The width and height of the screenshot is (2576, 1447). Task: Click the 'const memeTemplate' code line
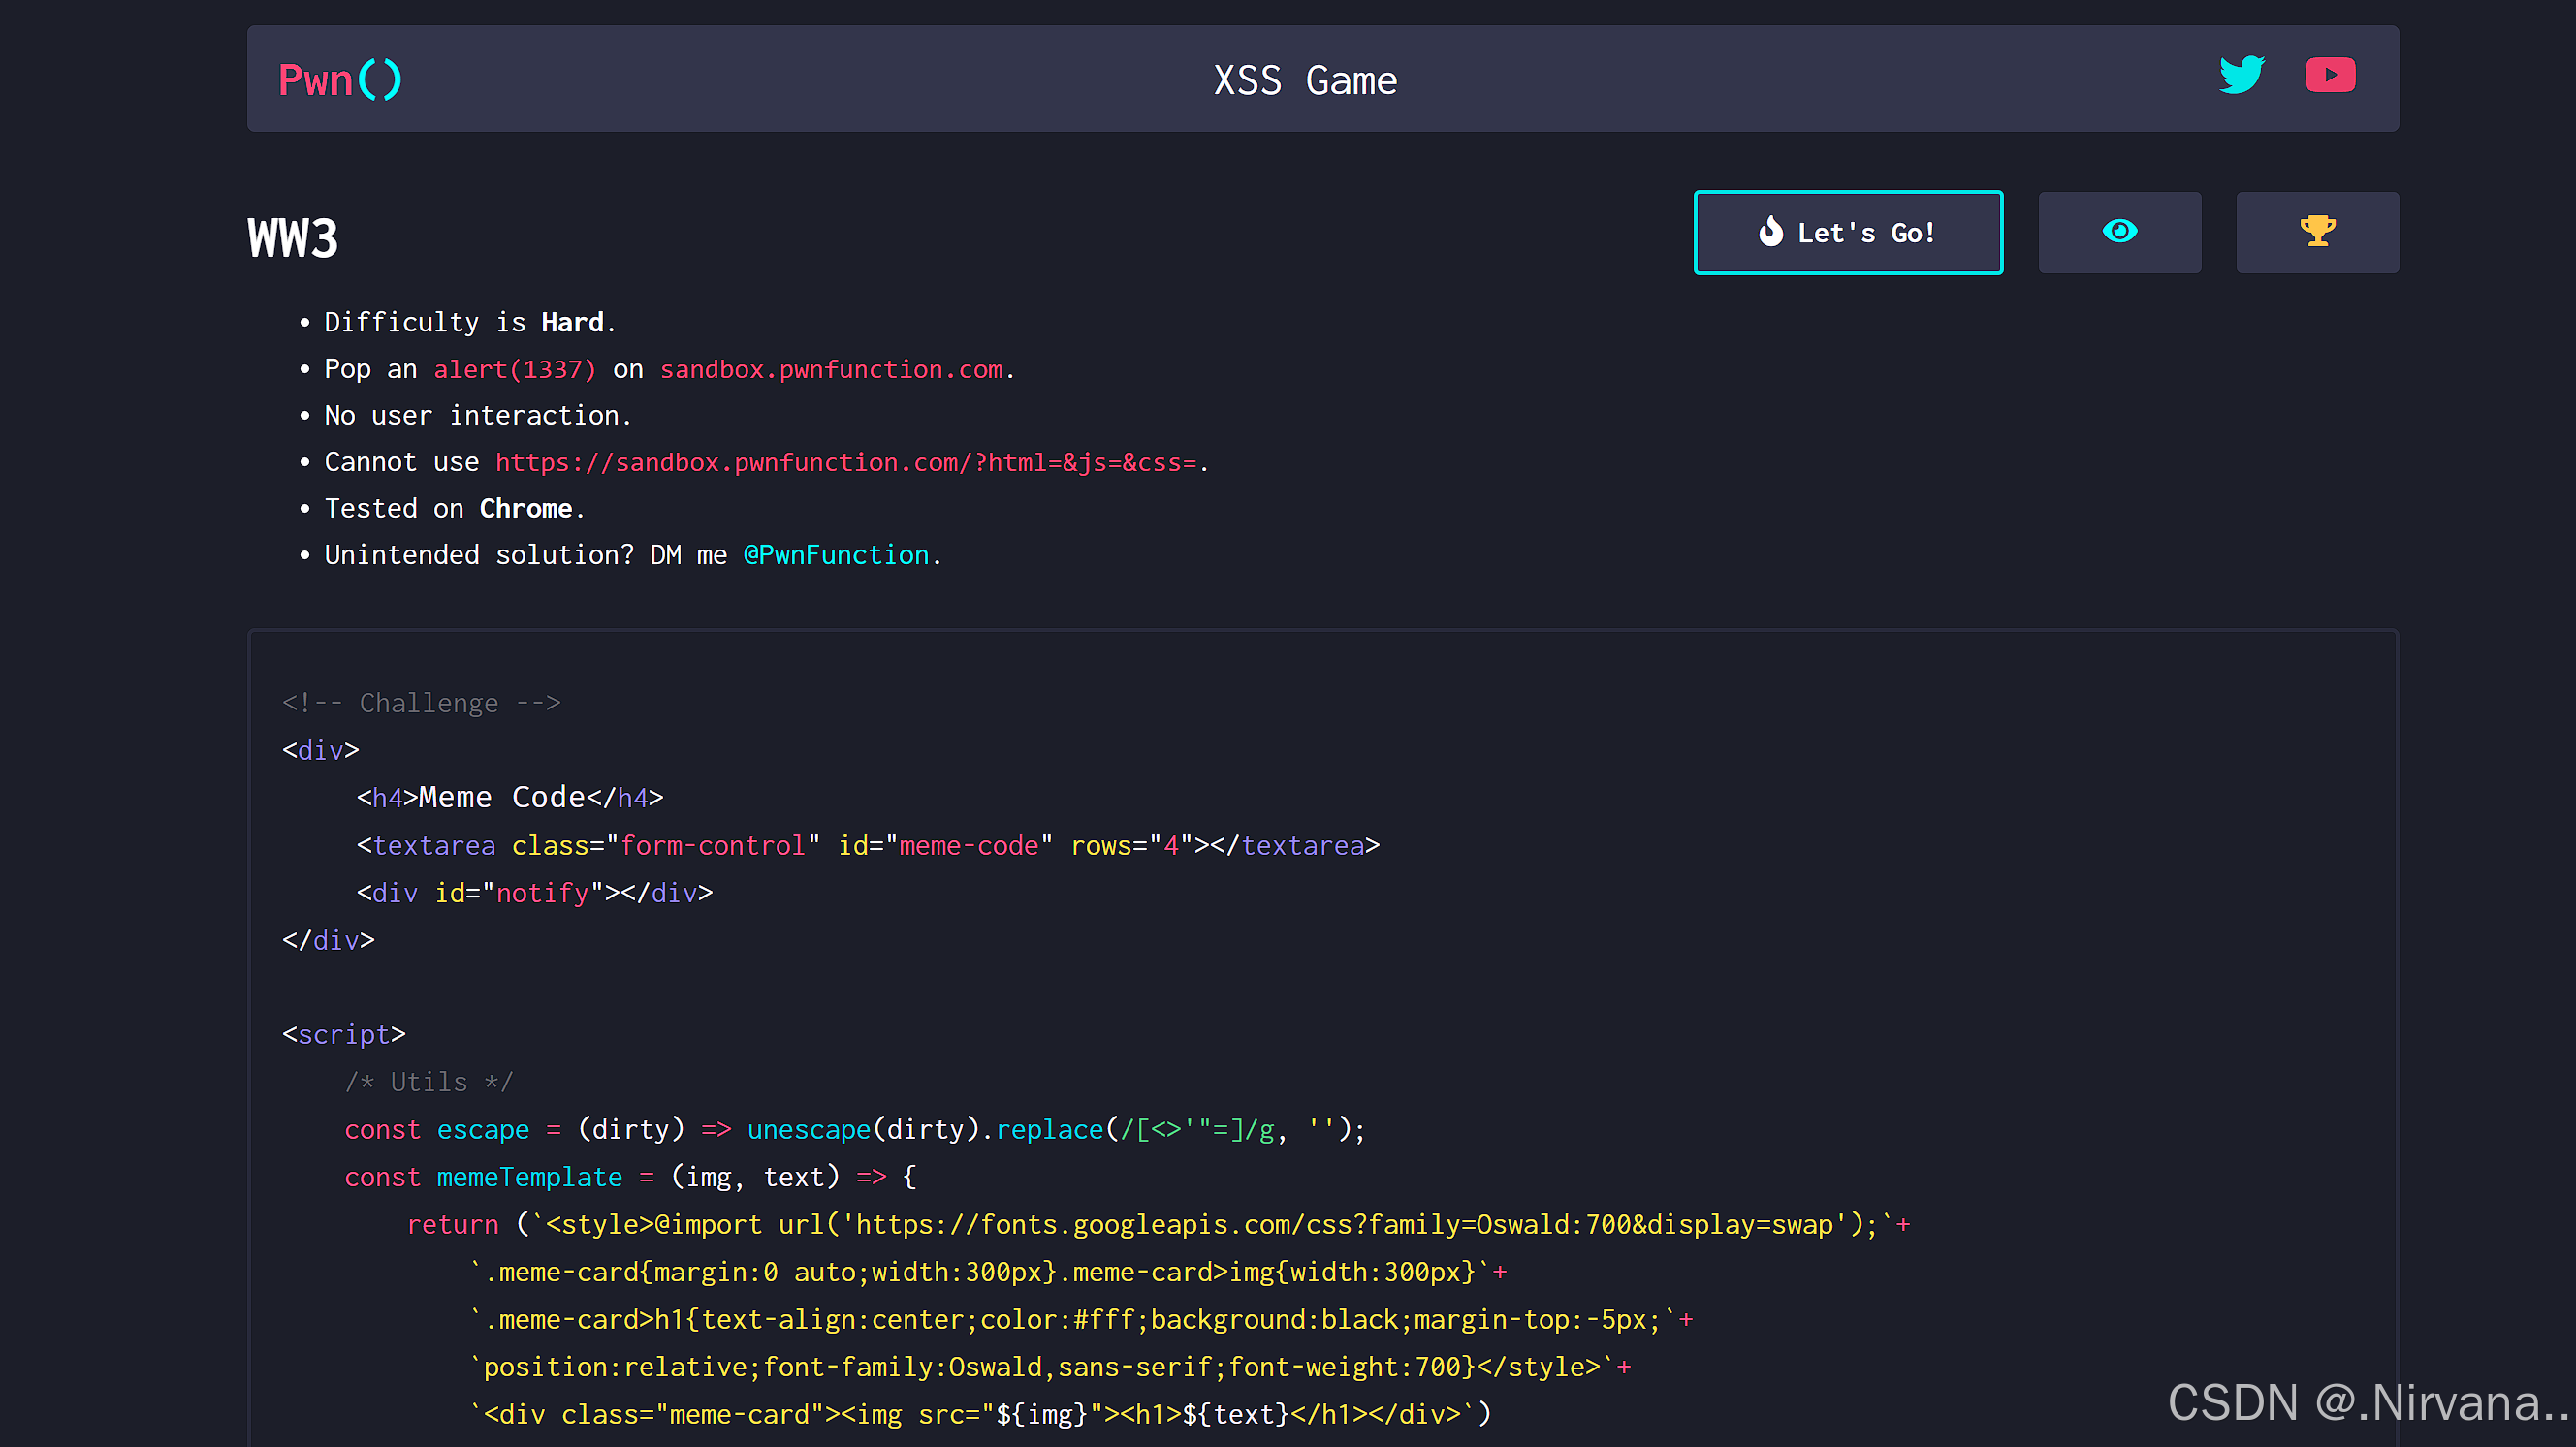[x=630, y=1177]
